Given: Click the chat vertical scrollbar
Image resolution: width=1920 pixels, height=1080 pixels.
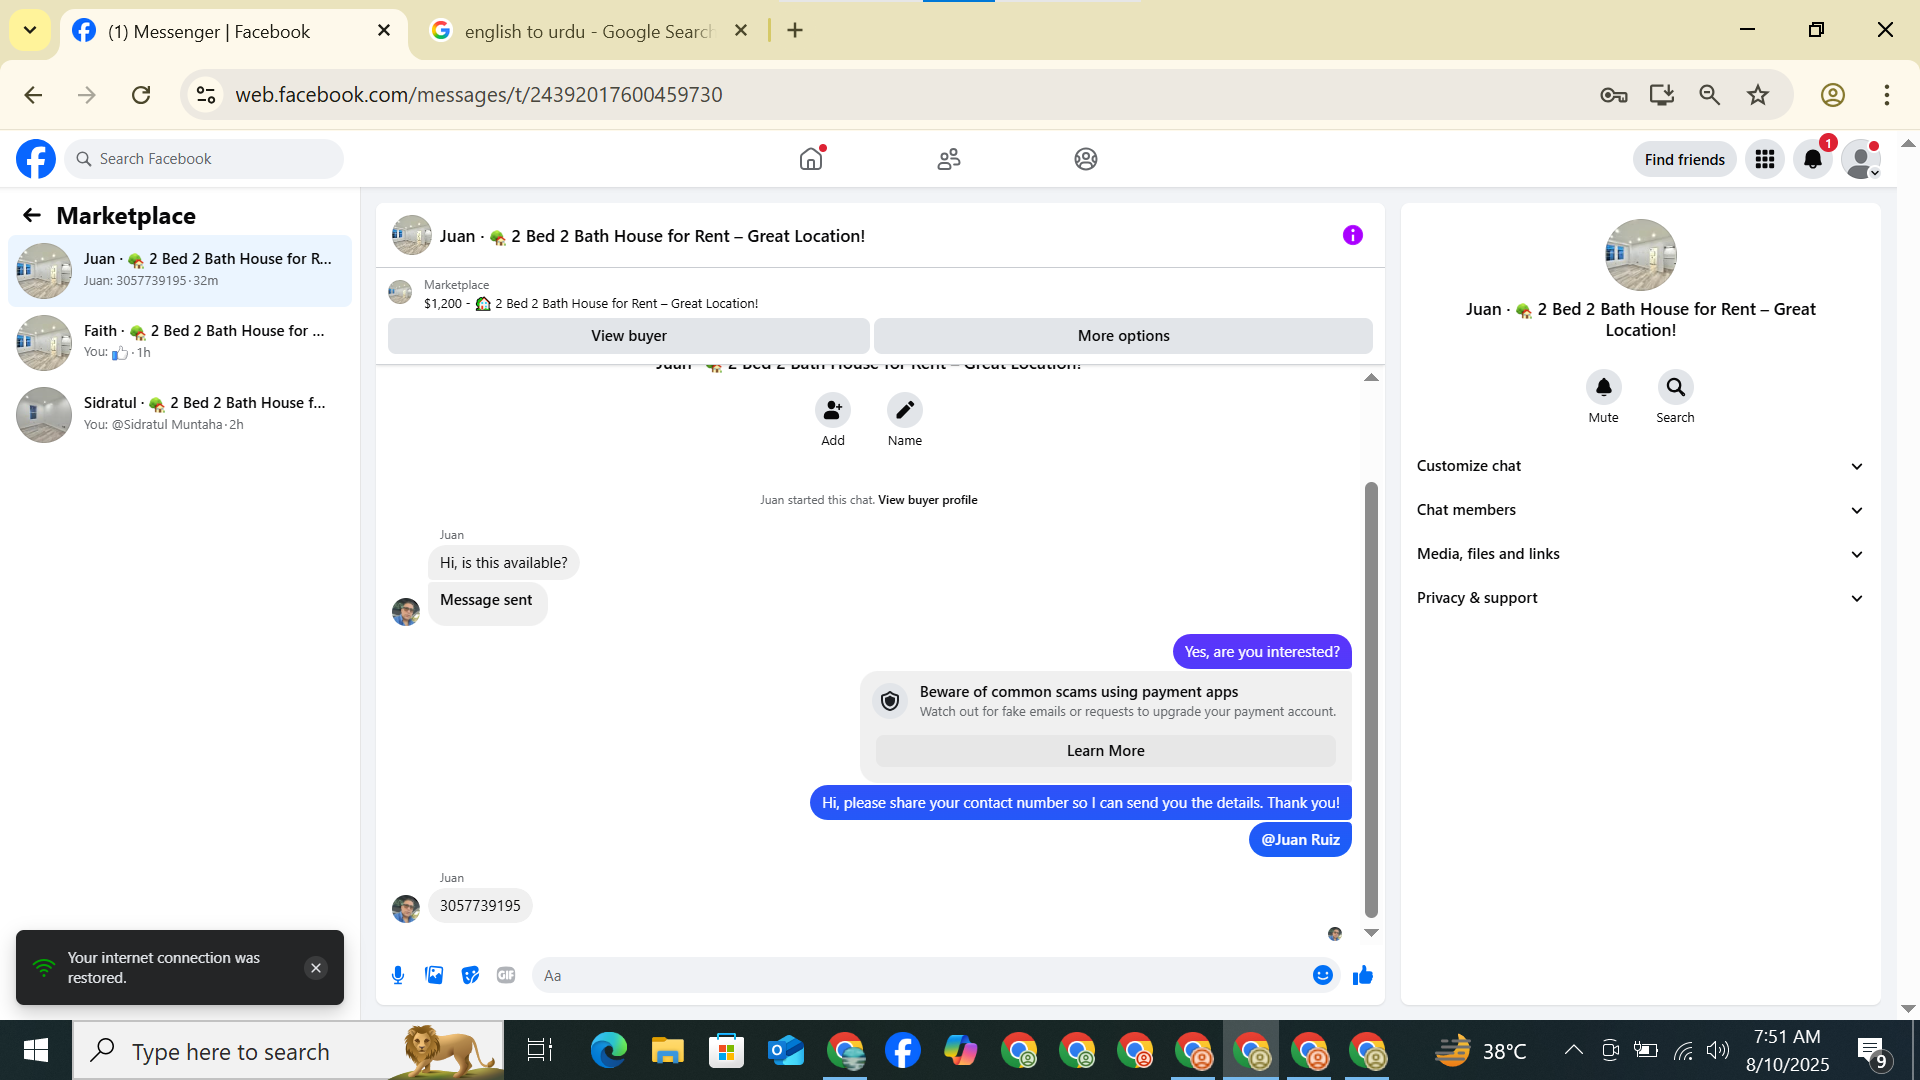Looking at the screenshot, I should click(1371, 700).
